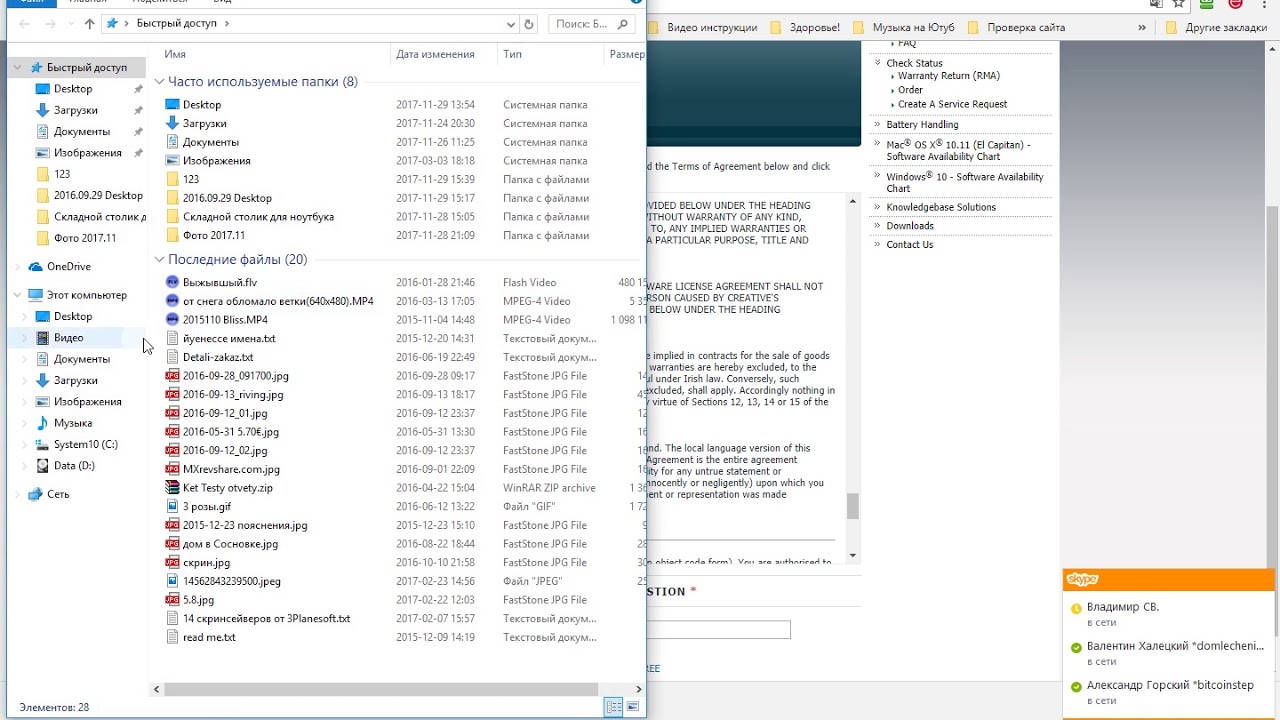1280x720 pixels.
Task: Open the Create A Service Request link
Action: tap(952, 104)
